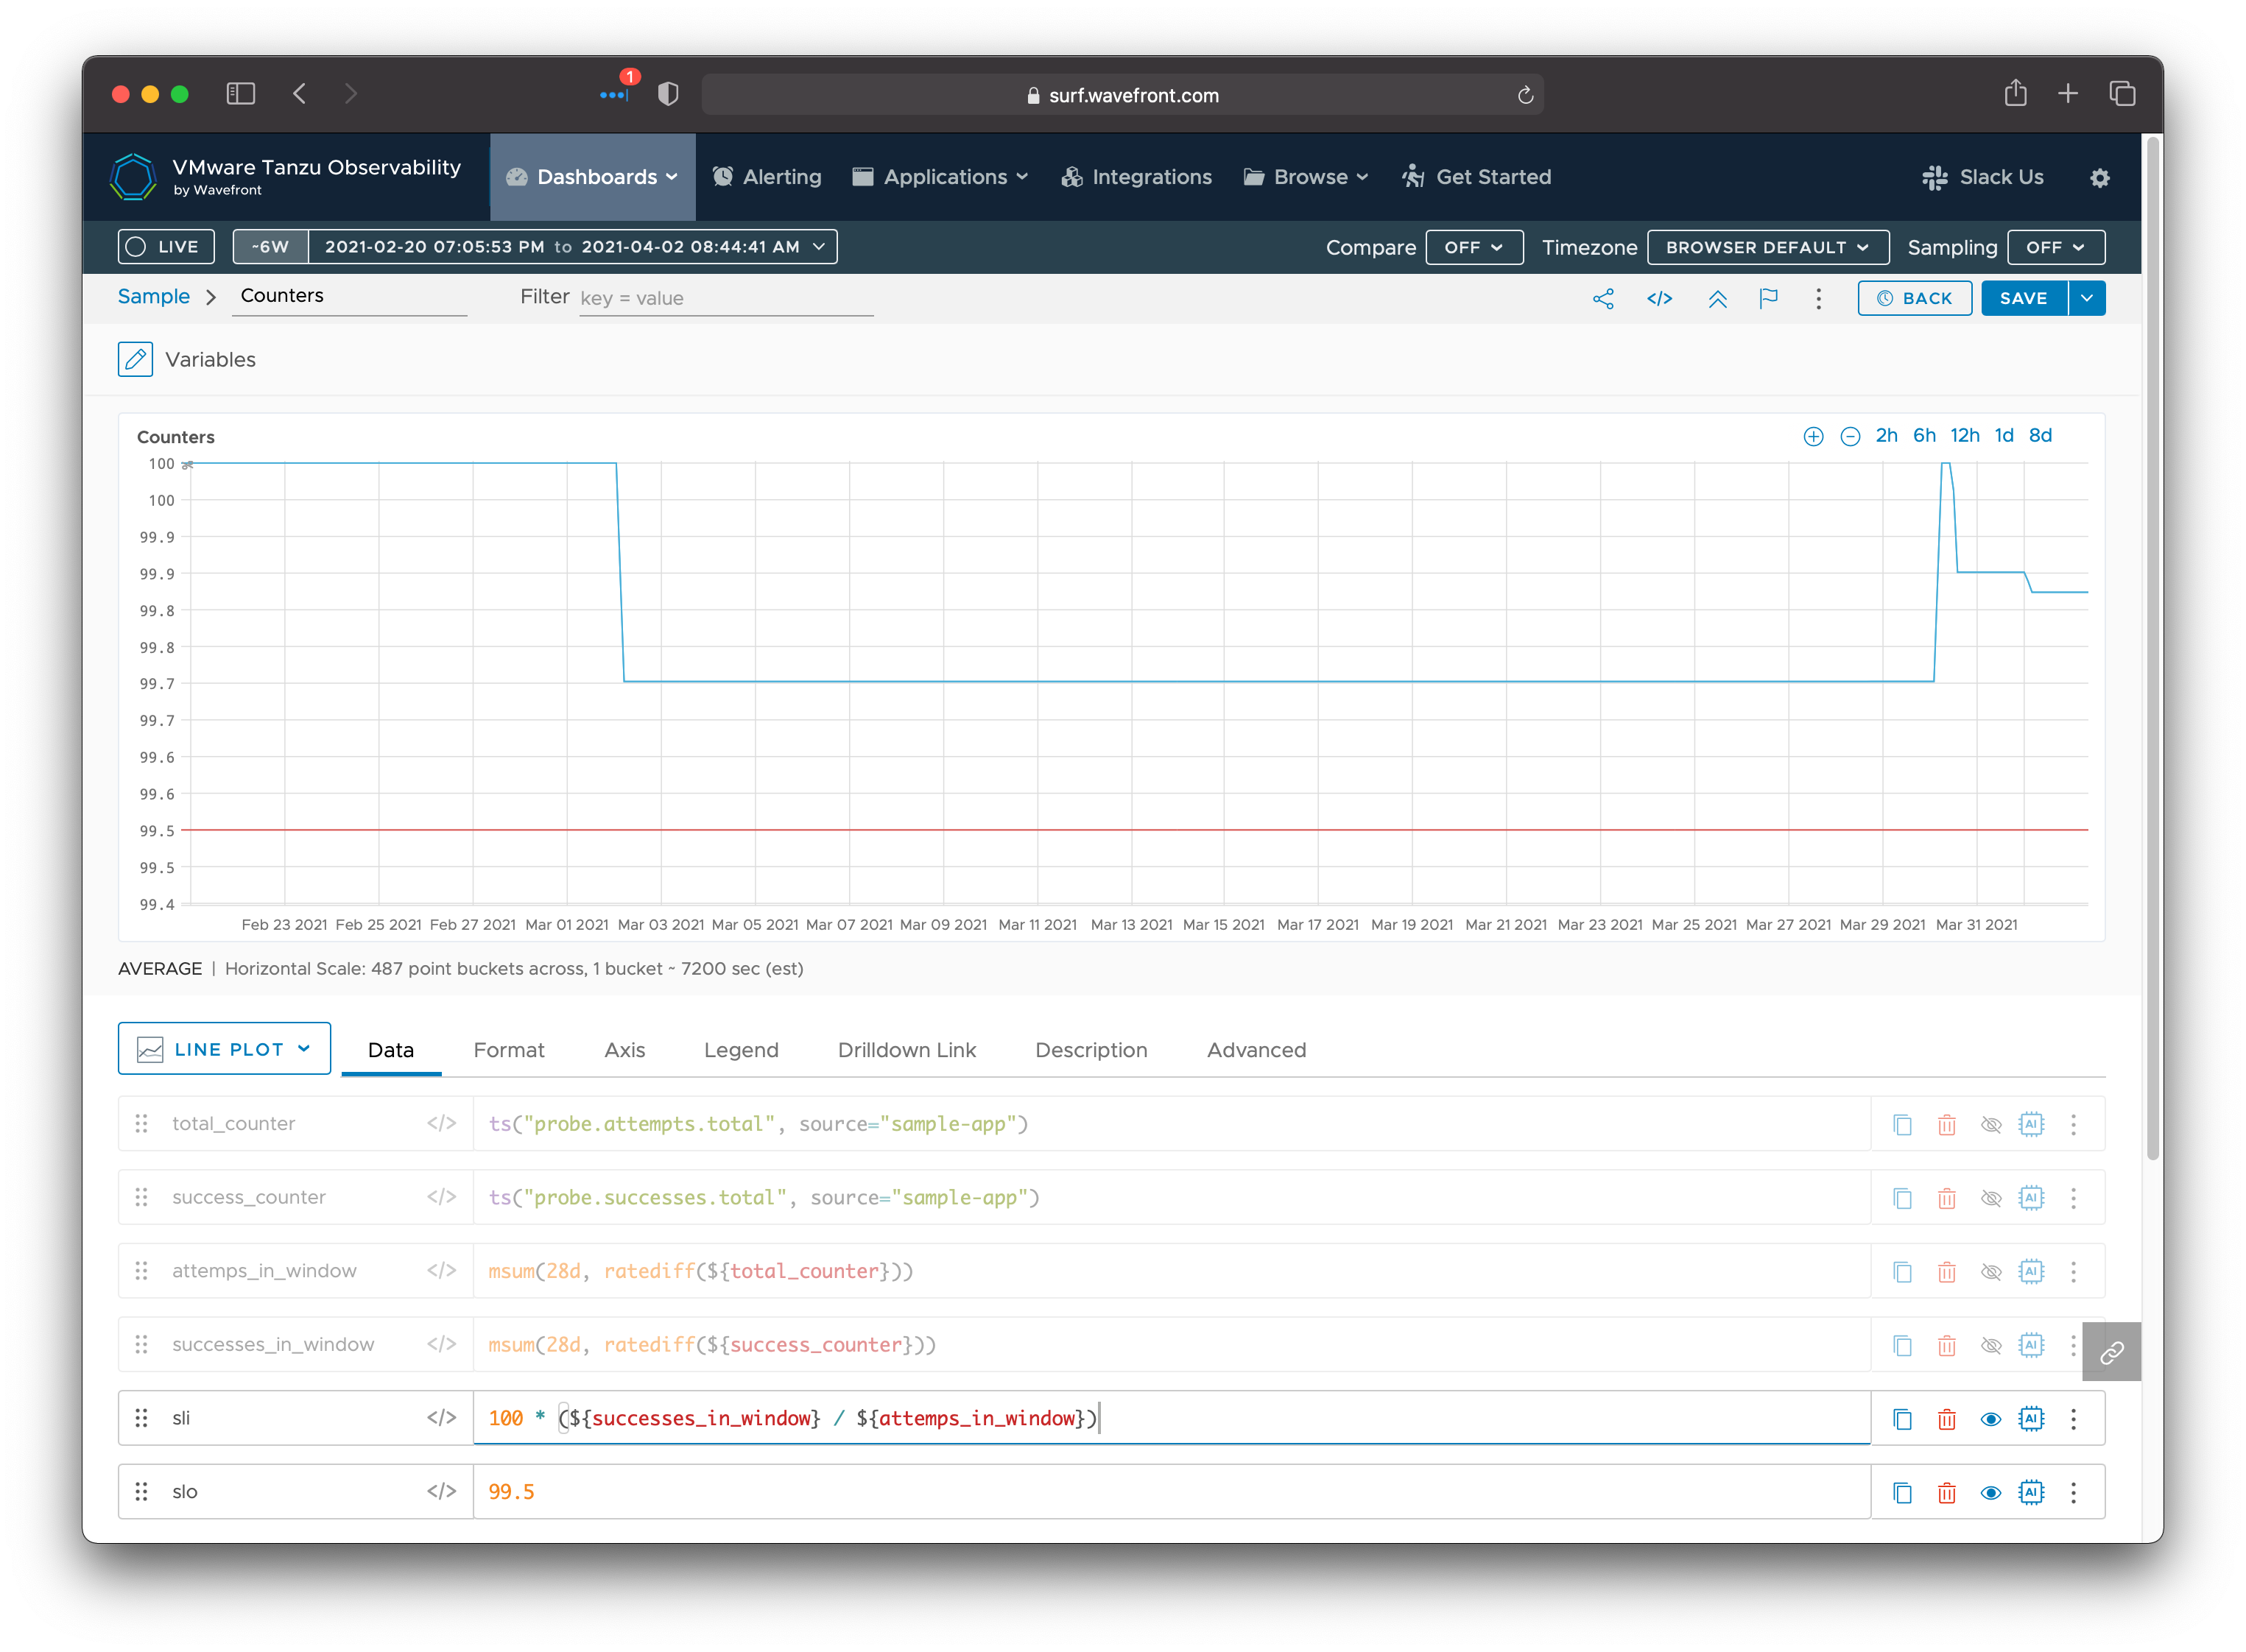
Task: Click the flag events icon
Action: [1768, 298]
